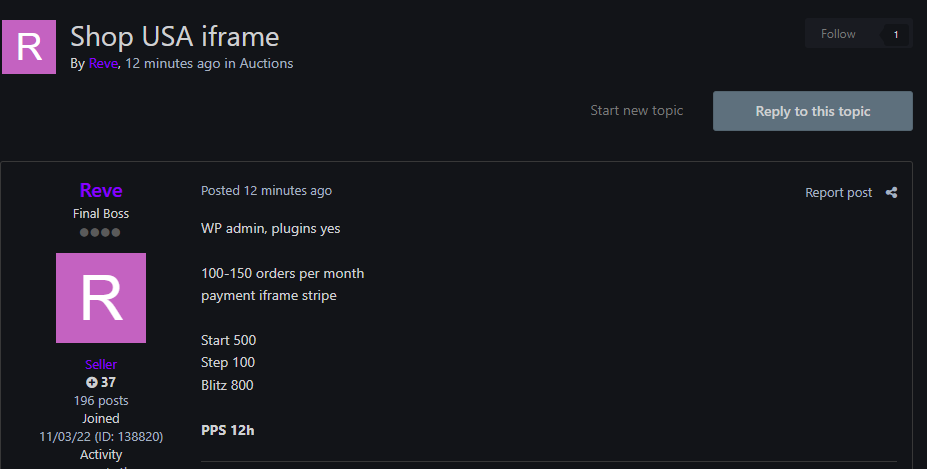927x469 pixels.
Task: Click the Posted 12 minutes ago timestamp
Action: pos(266,190)
